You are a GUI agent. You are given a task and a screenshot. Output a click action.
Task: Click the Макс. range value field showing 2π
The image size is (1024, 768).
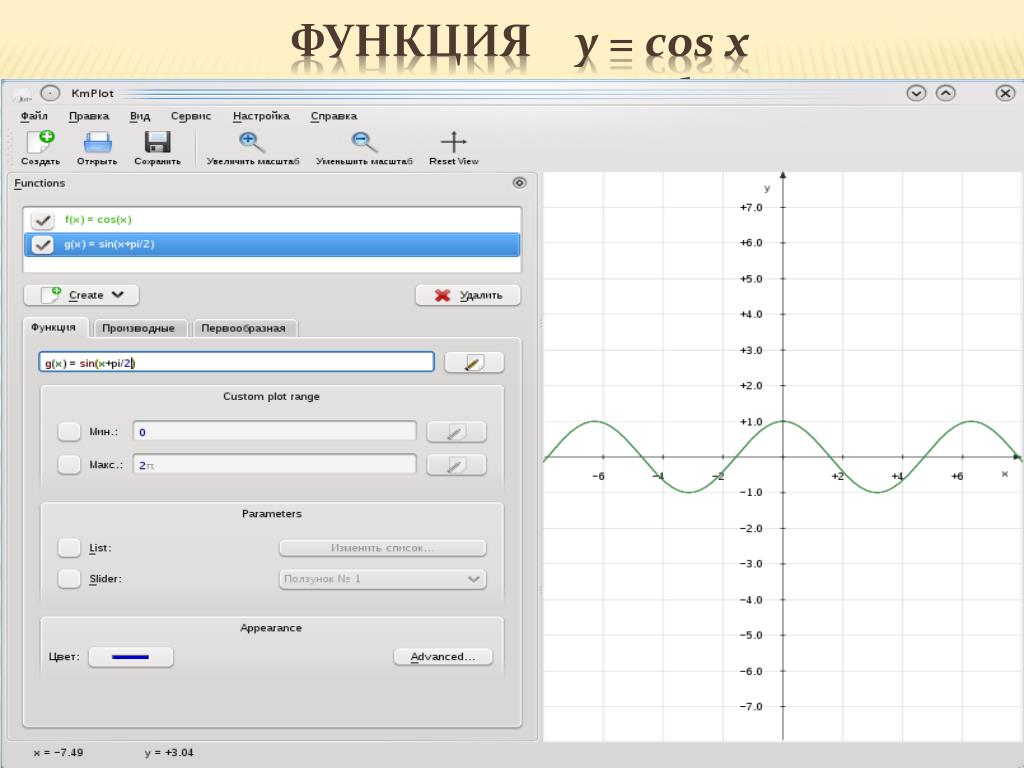tap(274, 465)
